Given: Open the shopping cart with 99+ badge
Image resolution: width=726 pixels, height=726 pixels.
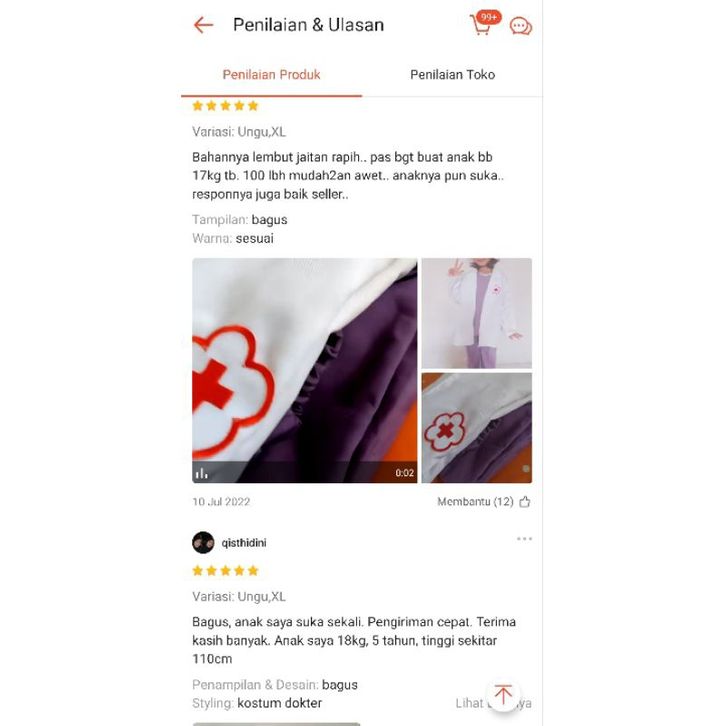Looking at the screenshot, I should pyautogui.click(x=484, y=24).
